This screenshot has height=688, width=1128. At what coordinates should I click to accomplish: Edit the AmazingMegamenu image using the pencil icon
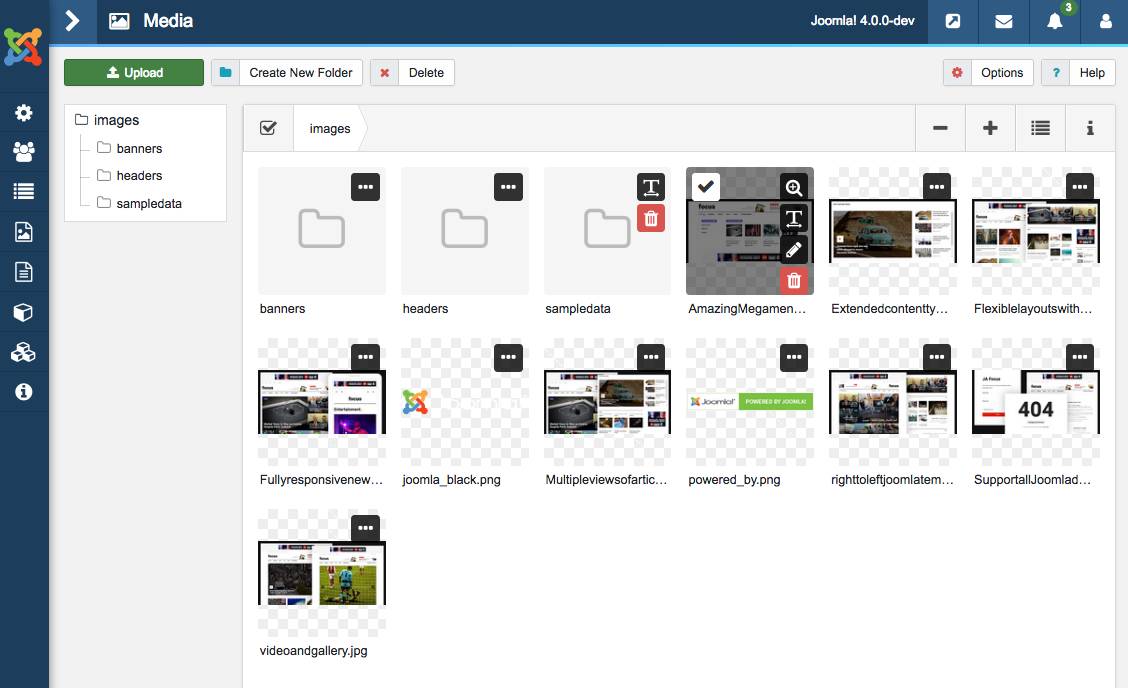click(793, 249)
